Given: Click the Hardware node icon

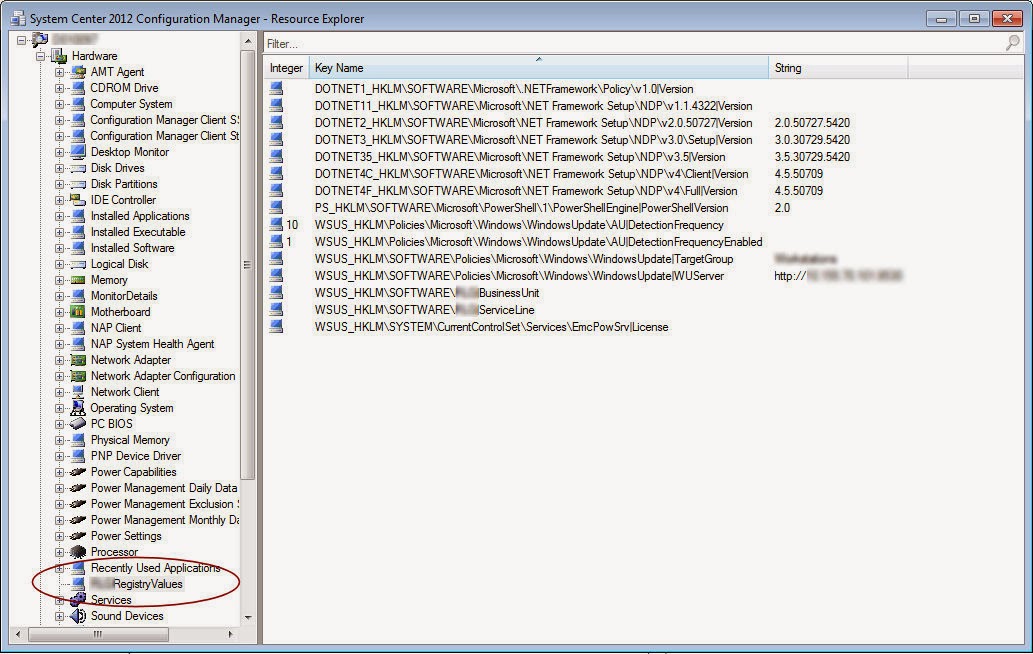Looking at the screenshot, I should click(x=59, y=56).
